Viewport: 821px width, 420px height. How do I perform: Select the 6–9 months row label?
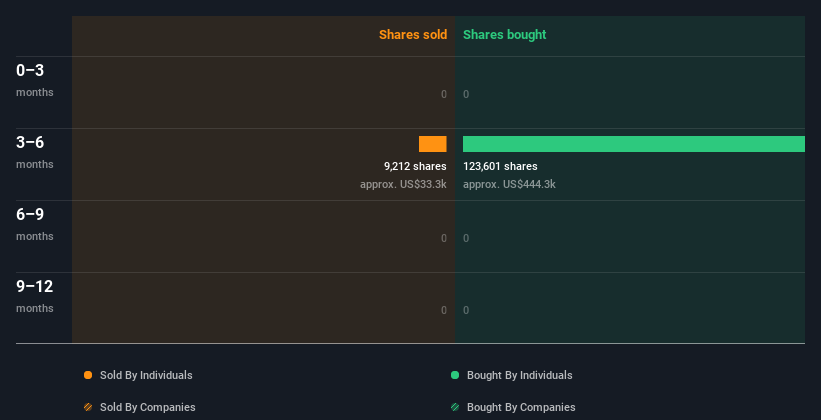35,224
